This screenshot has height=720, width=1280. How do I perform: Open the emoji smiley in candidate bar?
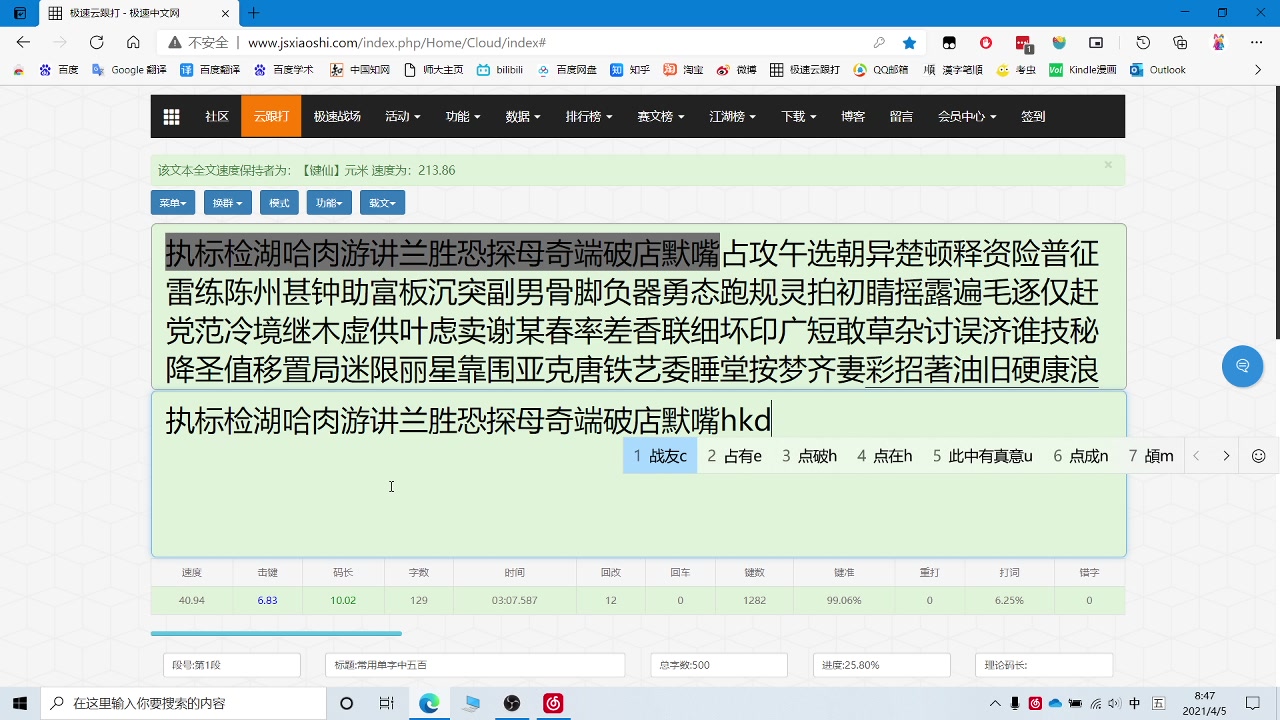coord(1258,456)
